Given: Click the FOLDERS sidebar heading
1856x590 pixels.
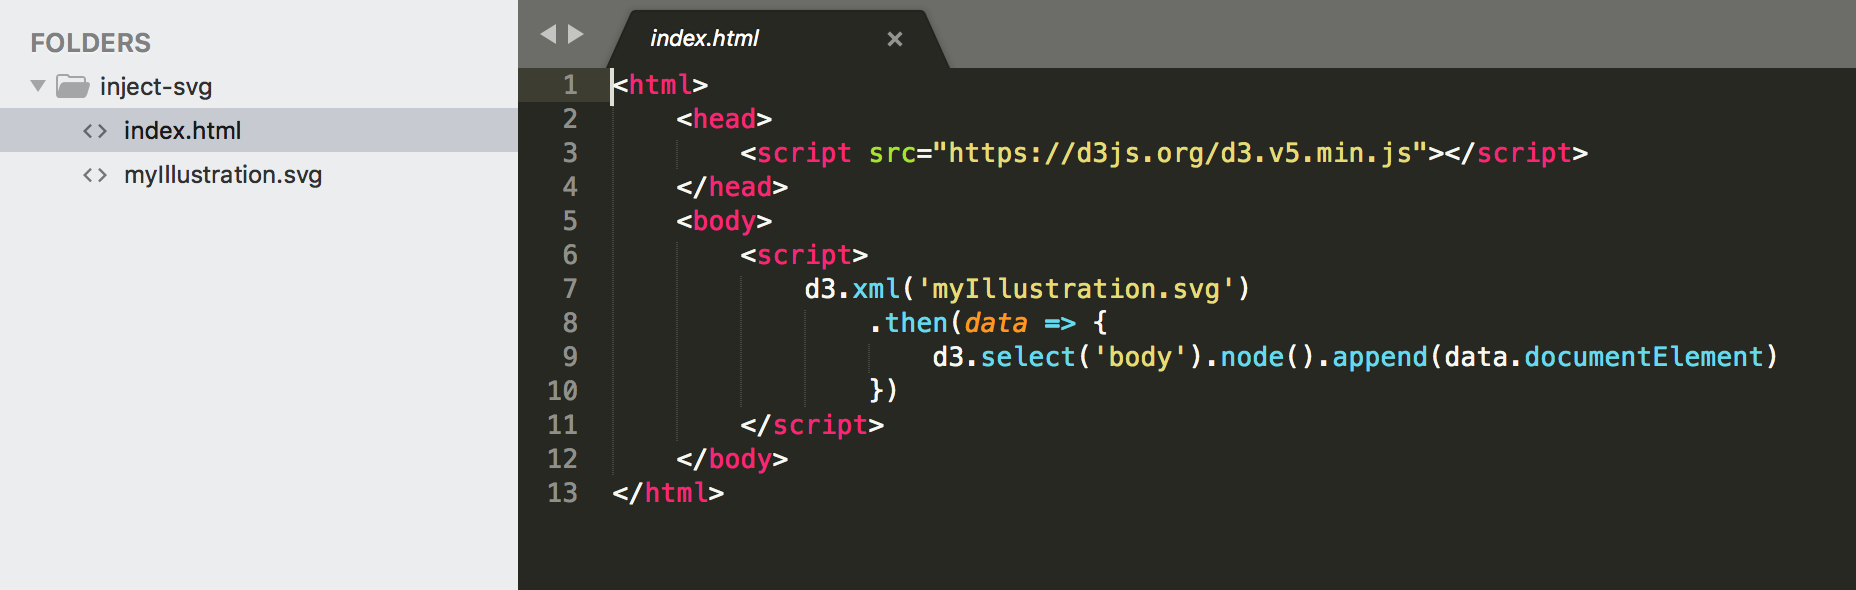Looking at the screenshot, I should pos(91,43).
